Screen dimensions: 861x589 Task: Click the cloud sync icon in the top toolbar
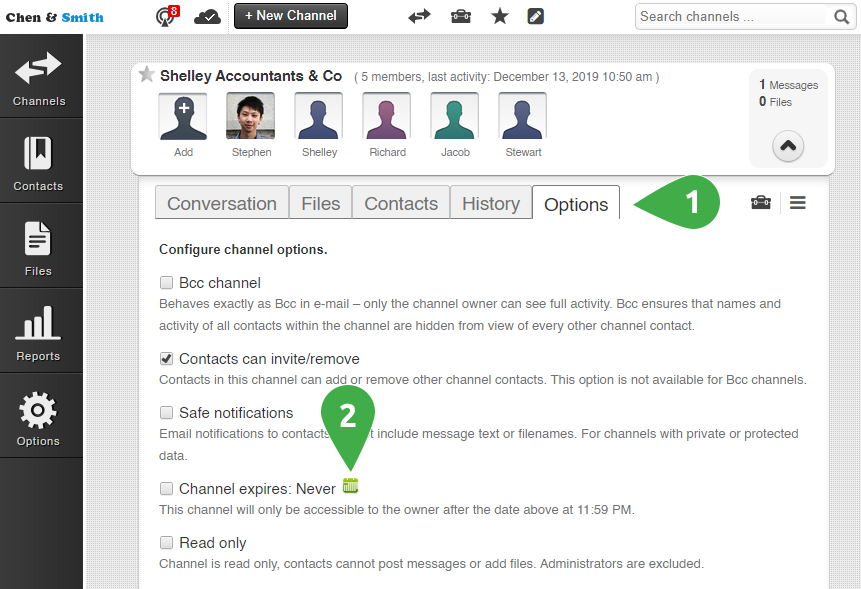click(x=208, y=15)
